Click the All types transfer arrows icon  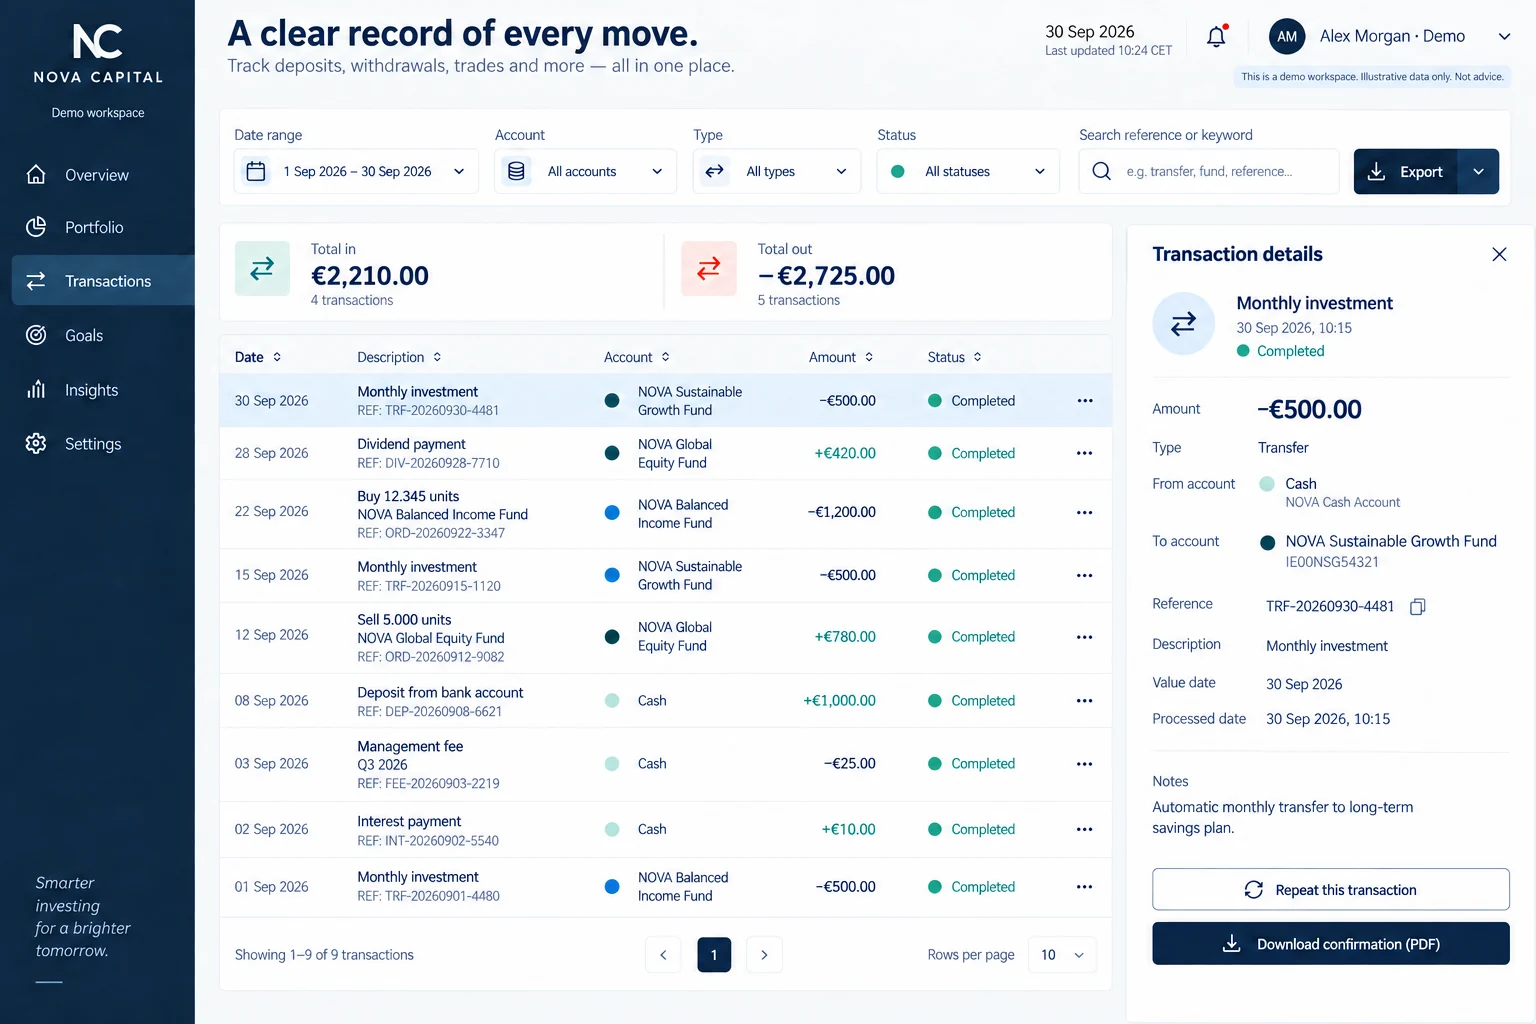point(714,171)
